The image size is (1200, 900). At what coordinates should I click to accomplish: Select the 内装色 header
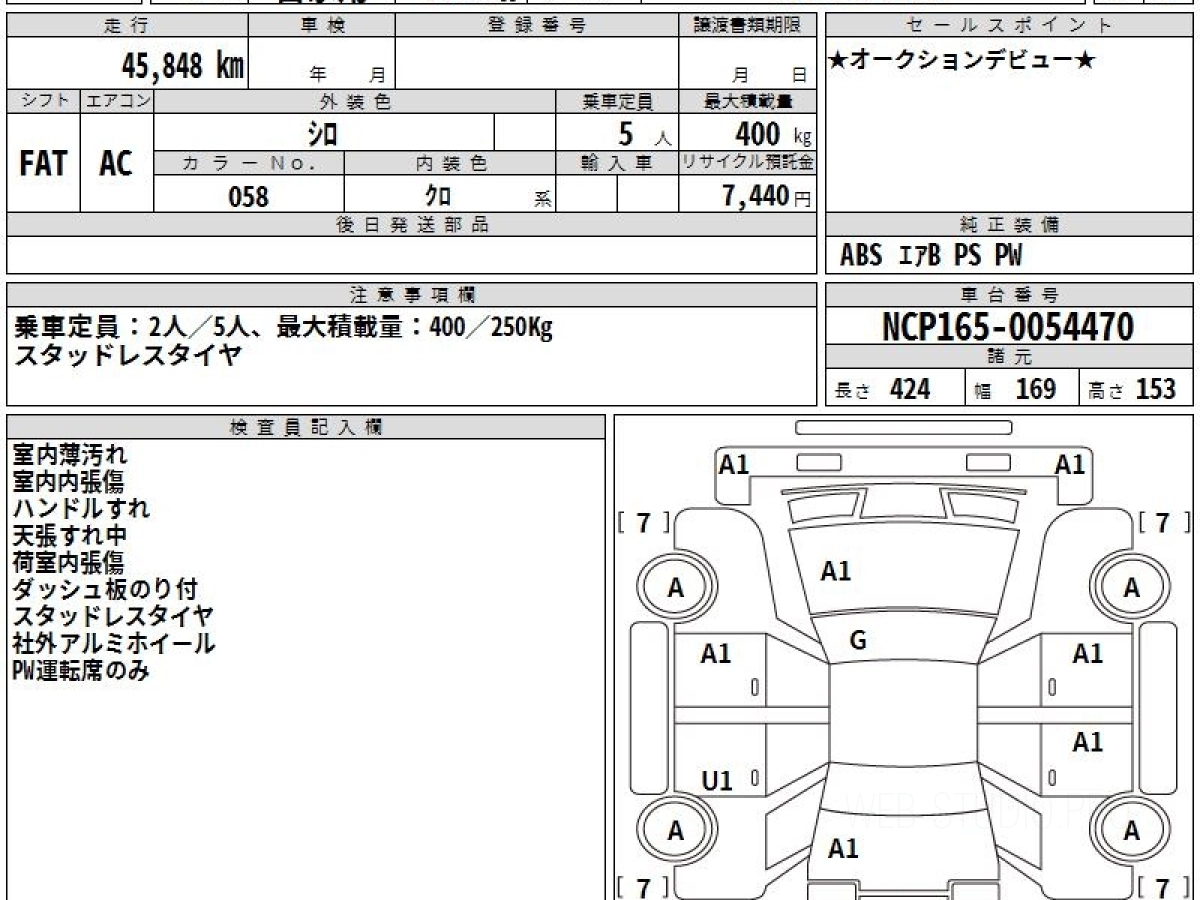pos(450,164)
